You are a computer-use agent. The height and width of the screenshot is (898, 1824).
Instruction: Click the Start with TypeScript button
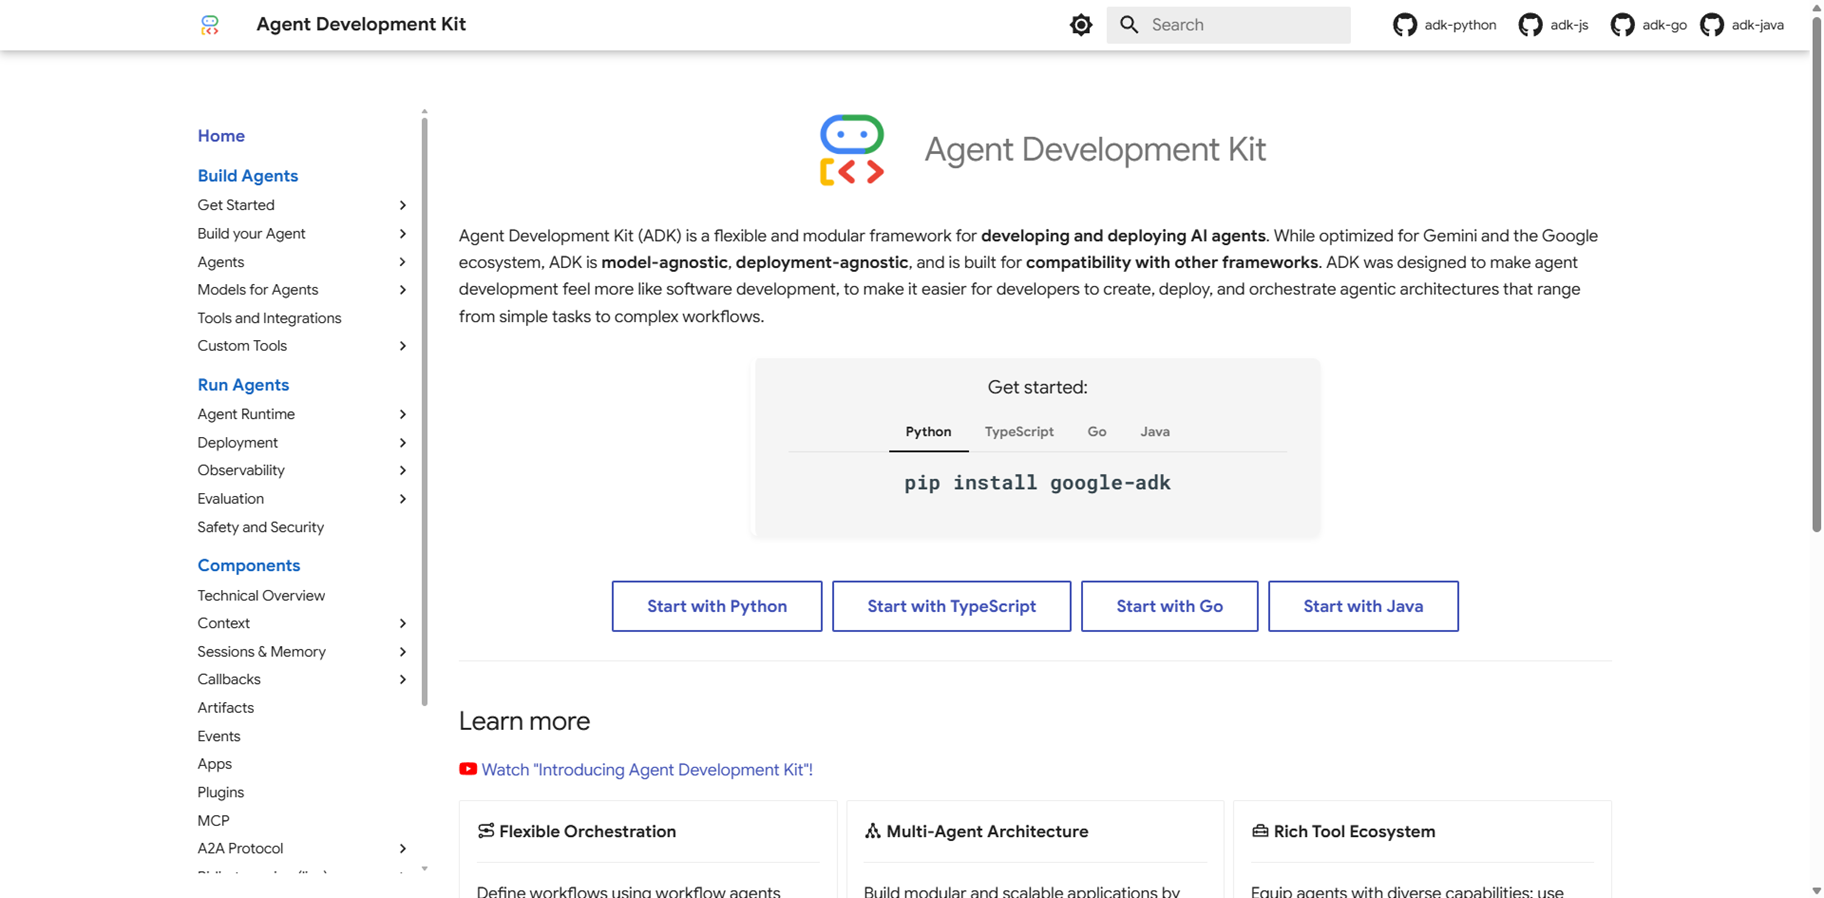951,606
